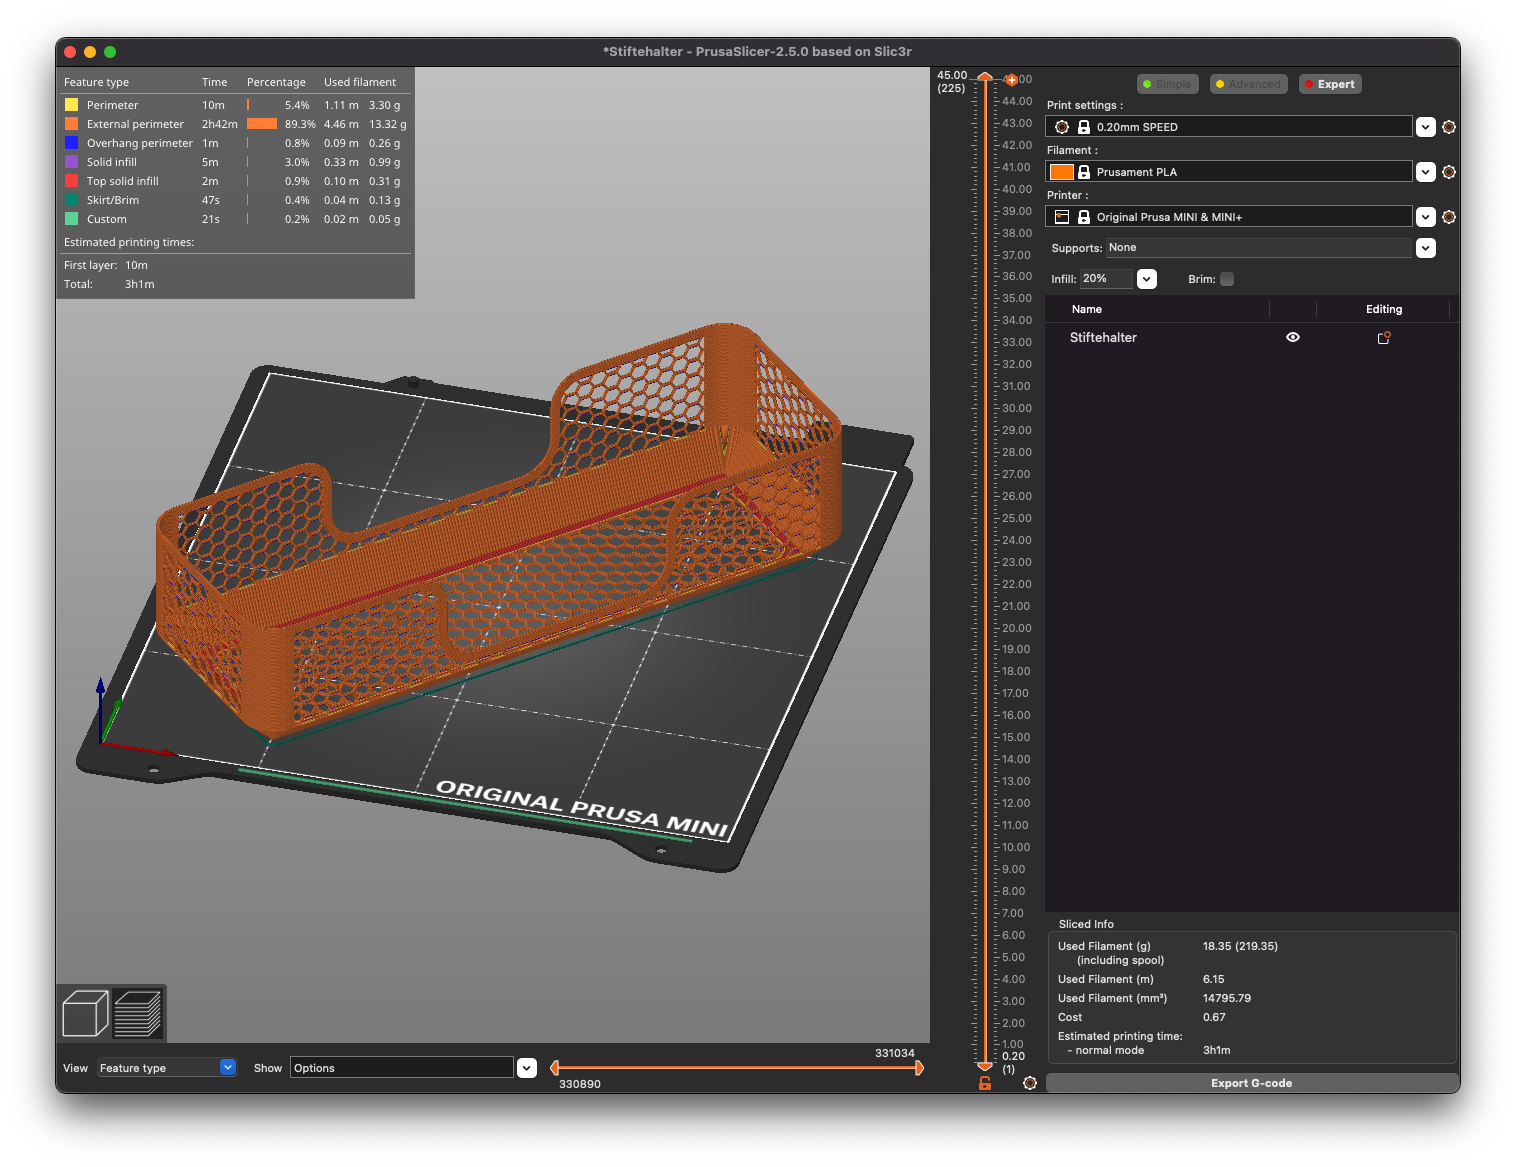Switch to the sliced layers preview view
Viewport: 1516px width, 1167px height.
click(x=139, y=1013)
